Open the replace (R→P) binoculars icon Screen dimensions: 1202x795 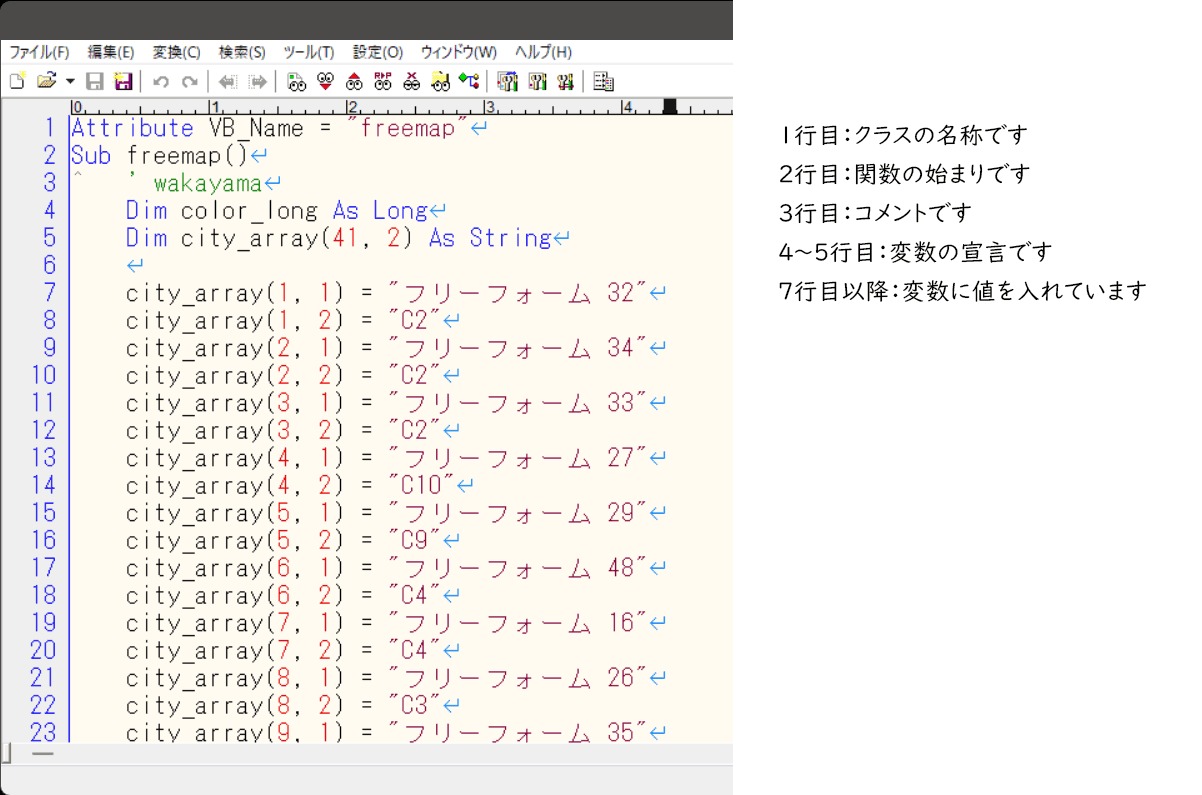(382, 81)
